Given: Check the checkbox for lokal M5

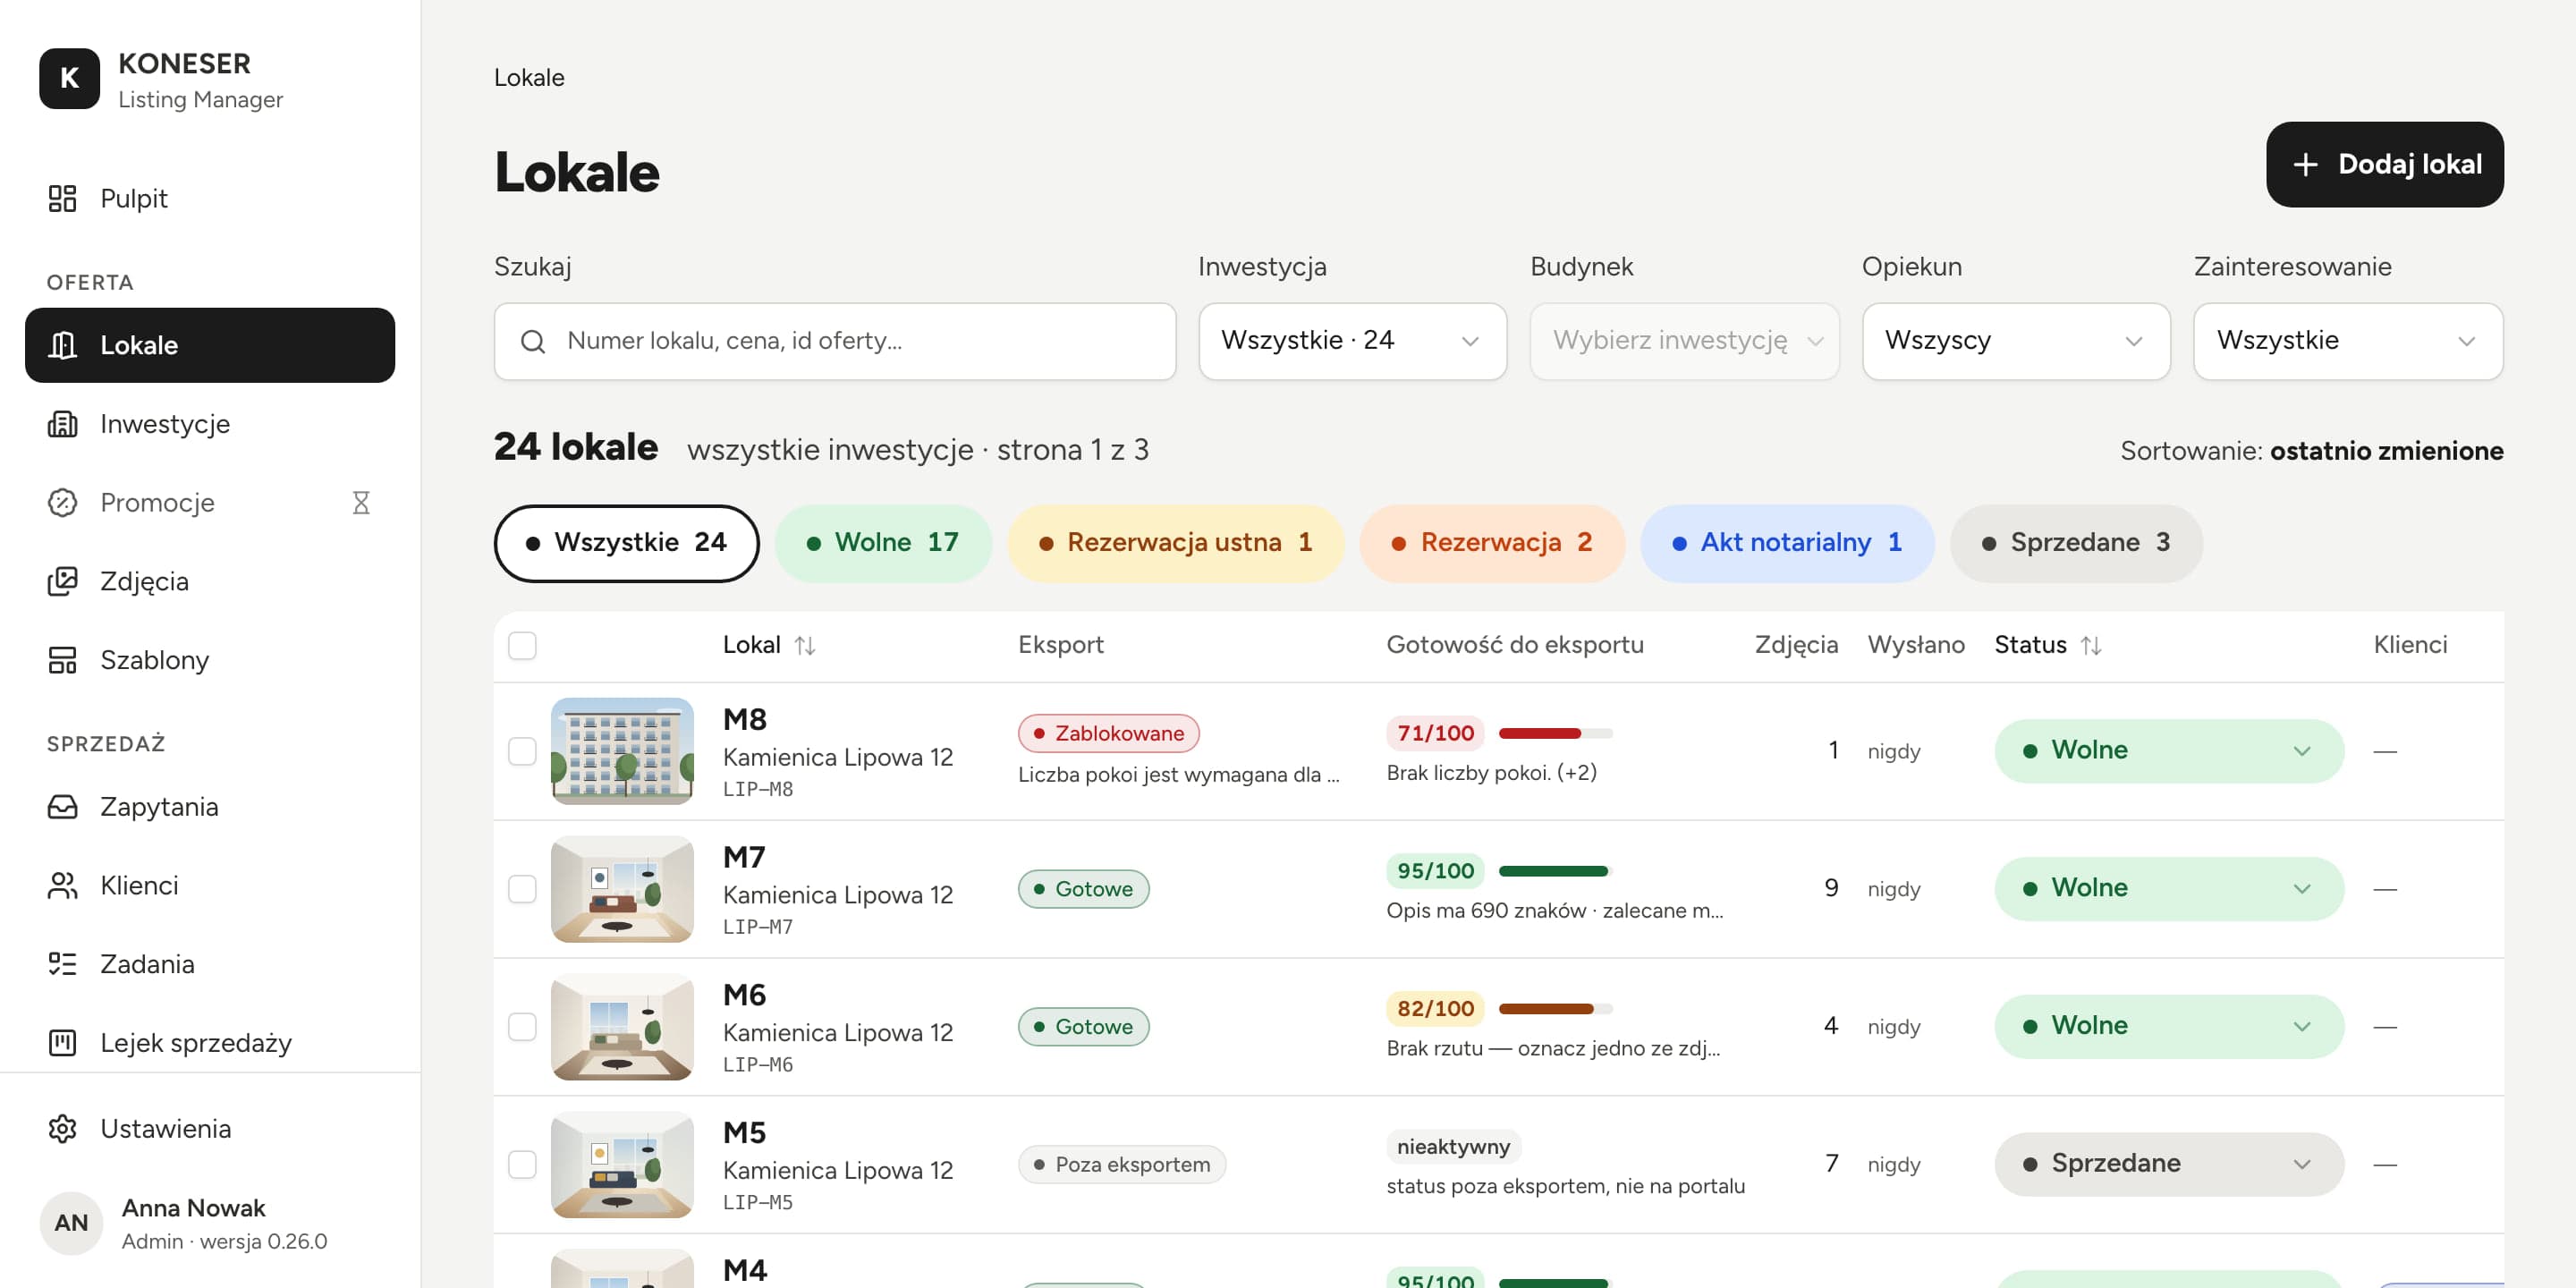Looking at the screenshot, I should (x=522, y=1164).
